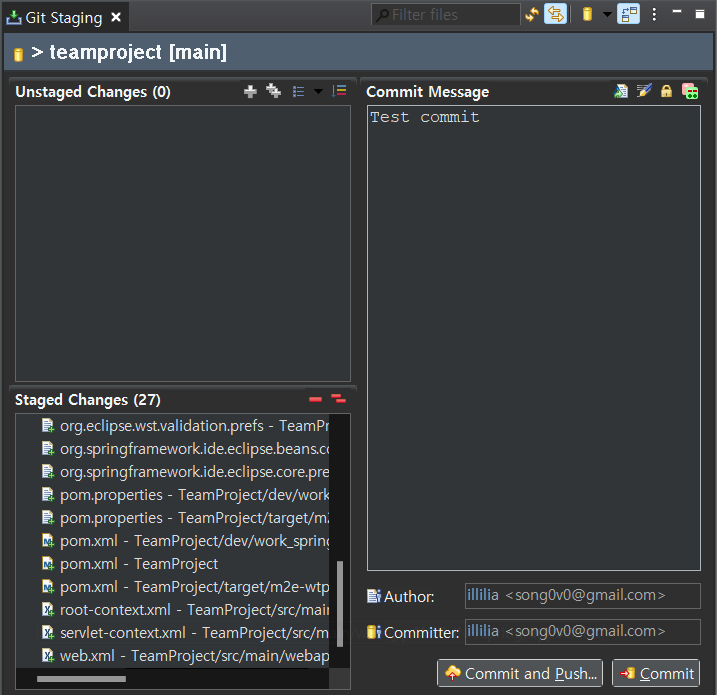
Task: Remove all files from index double-minus
Action: [x=338, y=399]
